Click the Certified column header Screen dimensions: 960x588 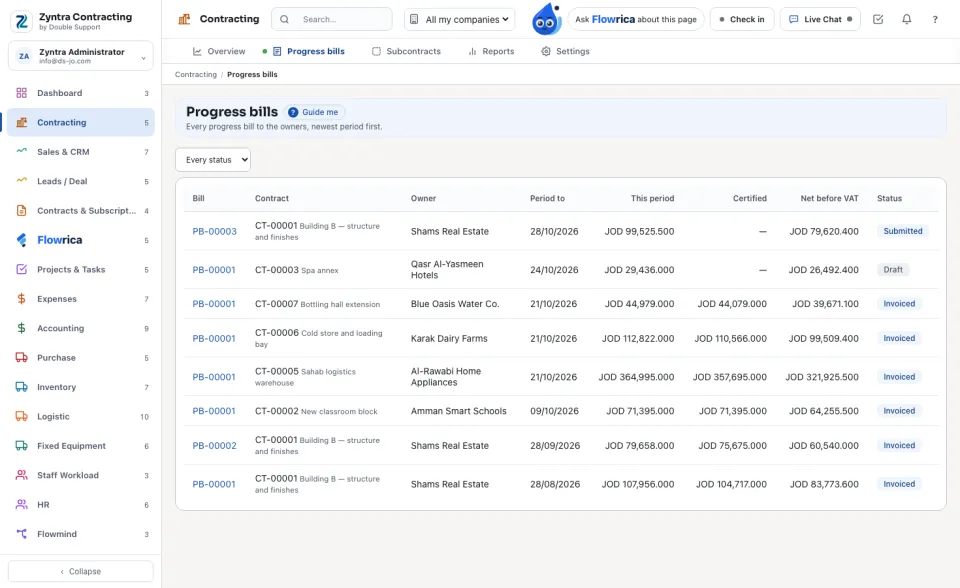749,198
